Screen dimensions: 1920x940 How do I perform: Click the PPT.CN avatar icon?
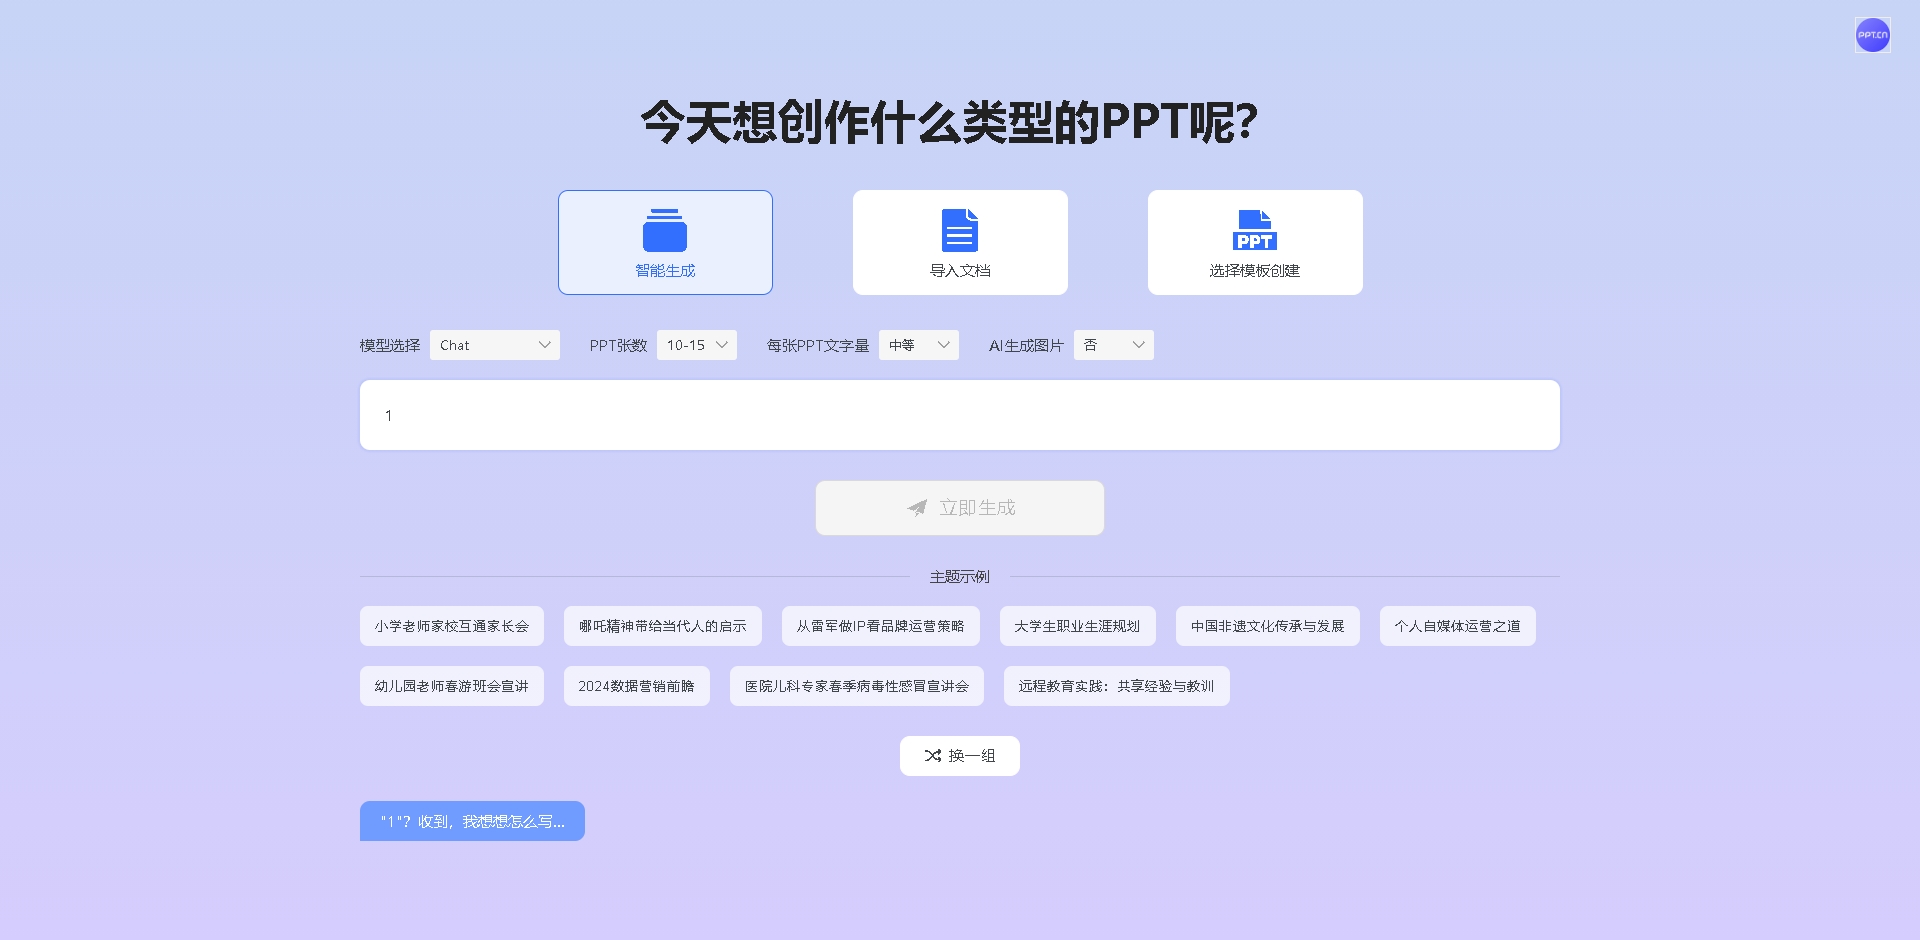point(1872,35)
